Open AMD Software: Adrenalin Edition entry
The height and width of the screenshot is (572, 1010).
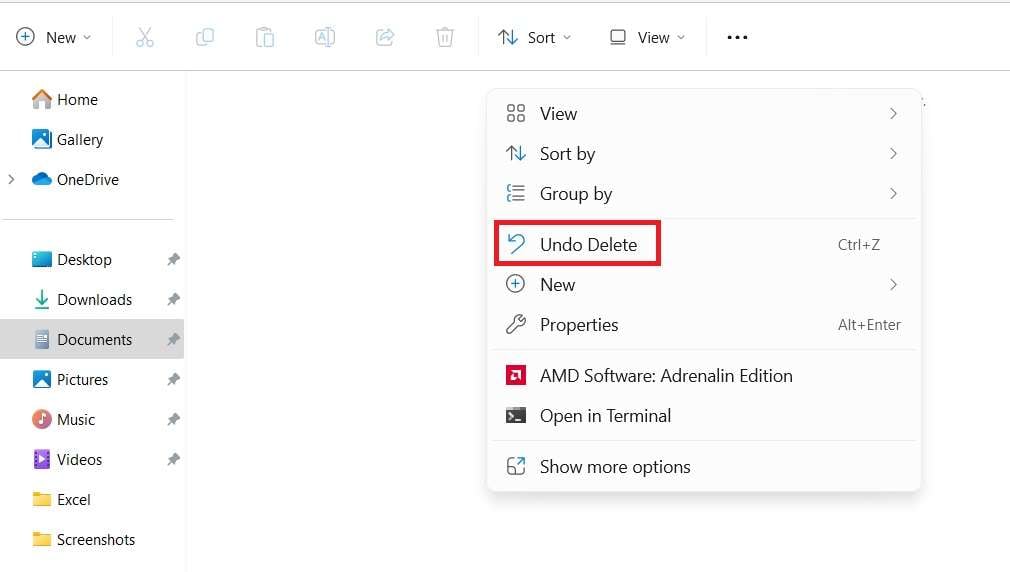[x=703, y=376]
